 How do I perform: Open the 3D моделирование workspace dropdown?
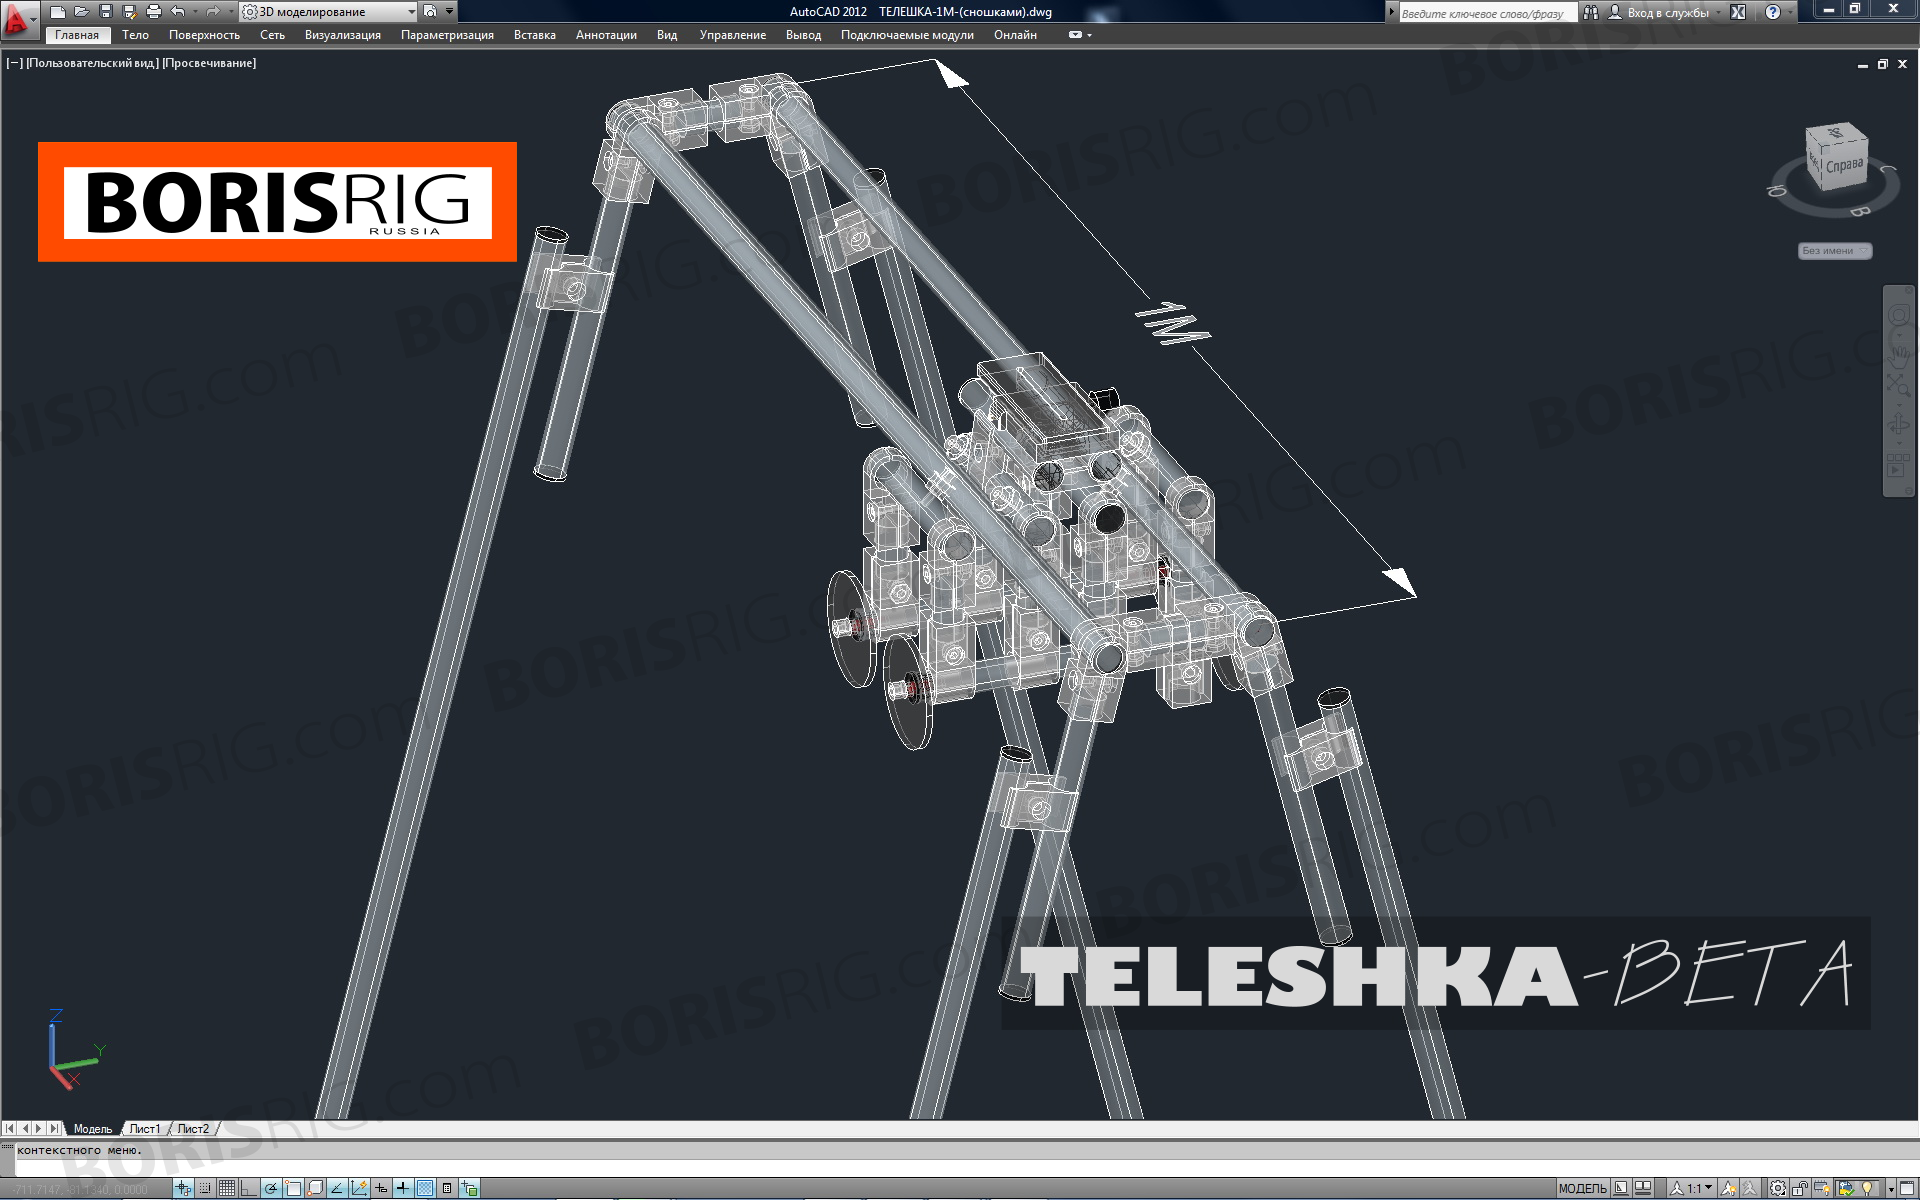[x=329, y=12]
